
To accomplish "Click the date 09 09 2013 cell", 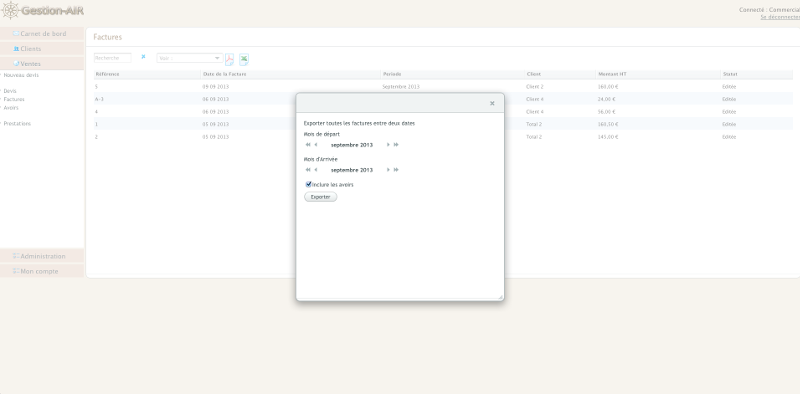I will tap(215, 87).
